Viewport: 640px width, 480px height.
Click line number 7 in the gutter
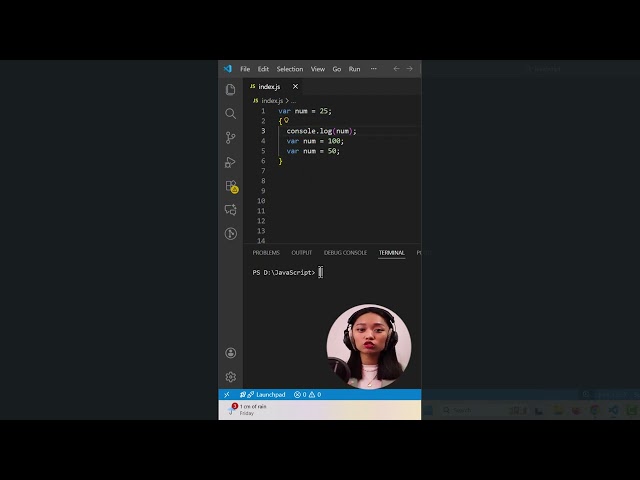[x=263, y=171]
